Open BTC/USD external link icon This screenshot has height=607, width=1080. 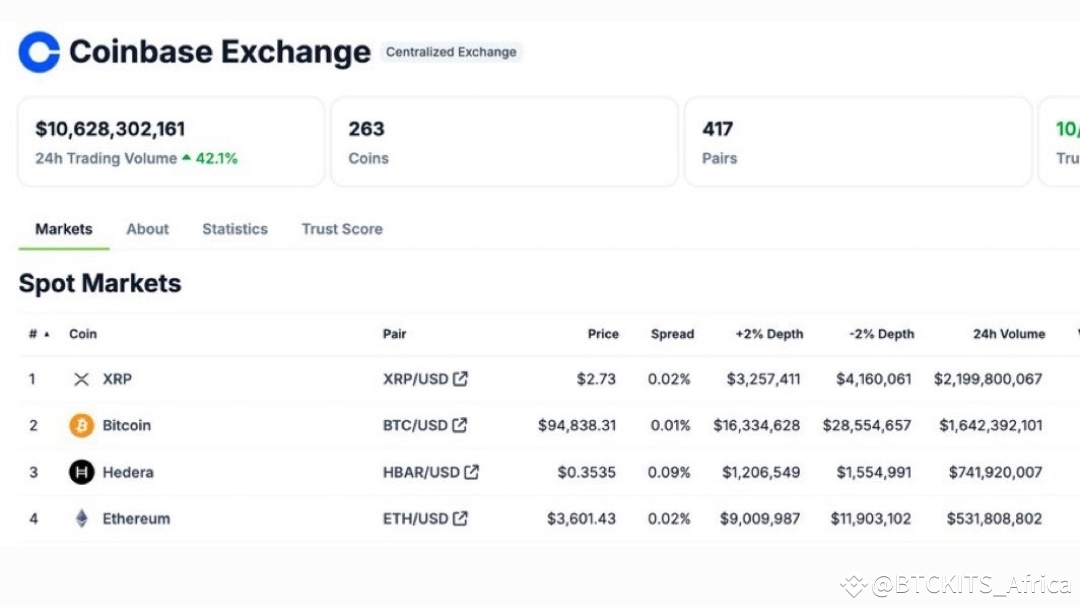pyautogui.click(x=460, y=425)
